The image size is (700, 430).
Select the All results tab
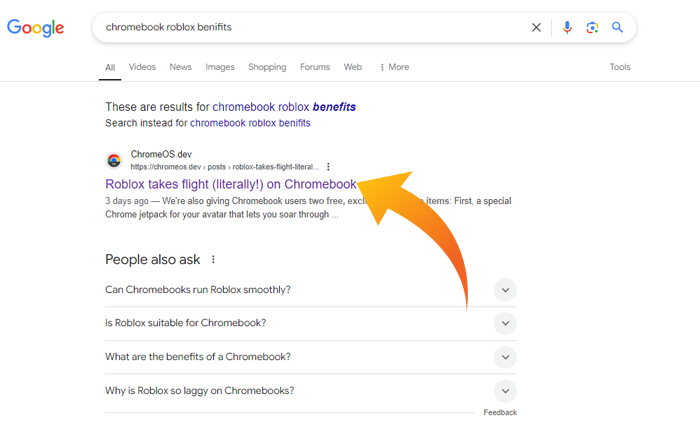coord(110,67)
